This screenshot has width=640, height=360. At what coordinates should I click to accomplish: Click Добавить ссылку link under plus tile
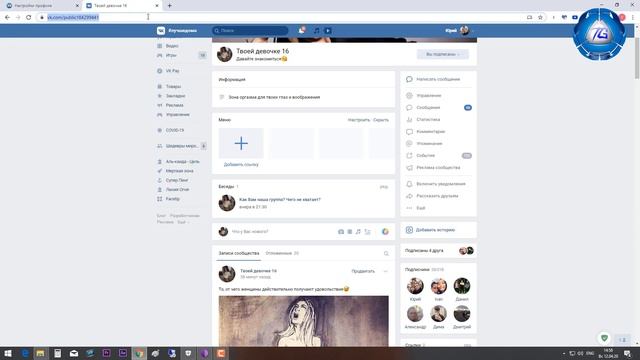click(x=241, y=164)
